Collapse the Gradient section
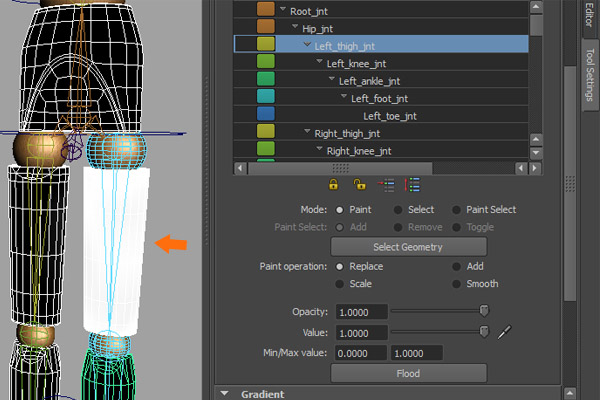Screen dimensions: 600x400 tap(224, 394)
